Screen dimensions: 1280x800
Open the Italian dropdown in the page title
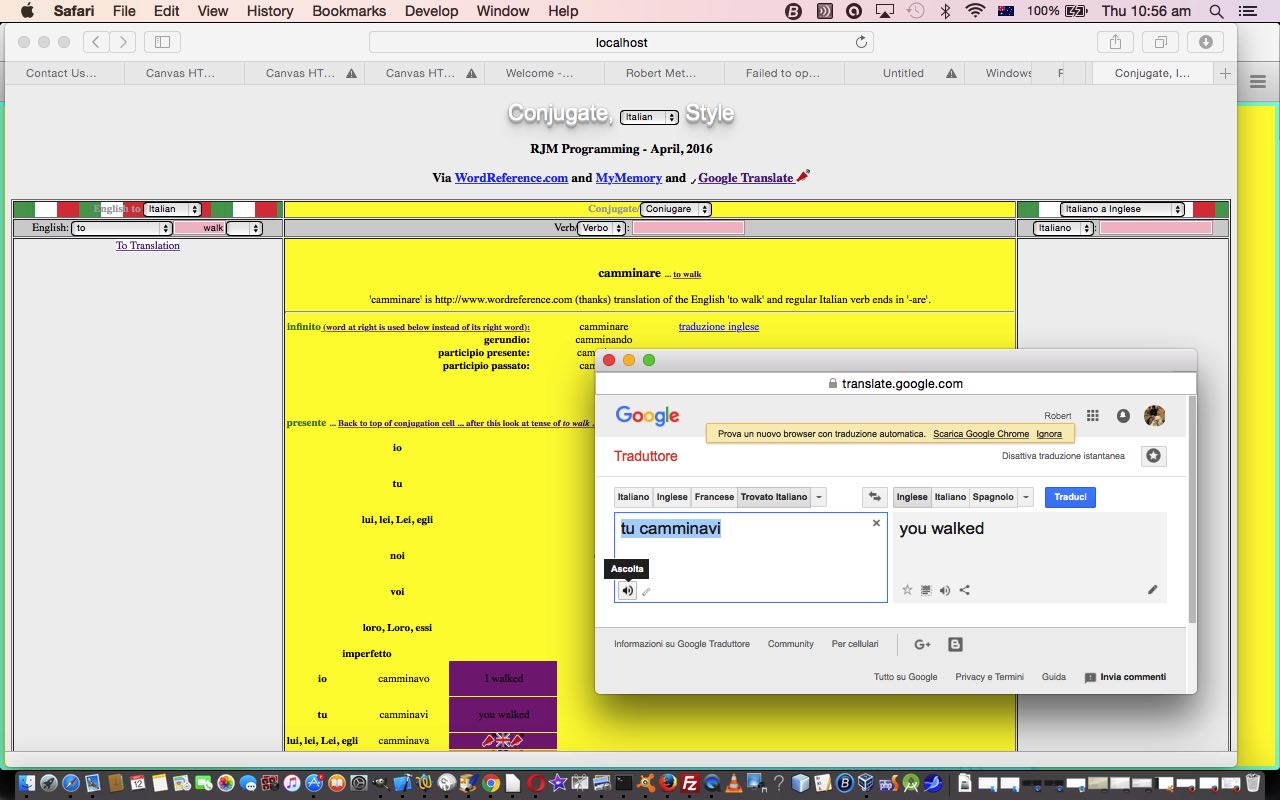[x=649, y=117]
